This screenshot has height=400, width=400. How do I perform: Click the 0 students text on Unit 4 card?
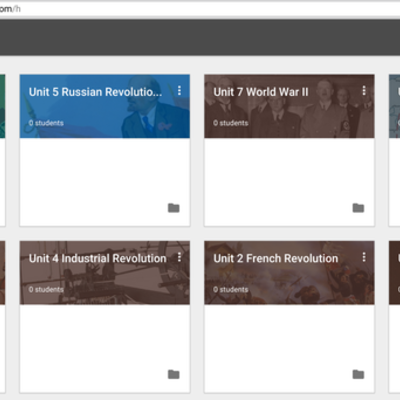46,289
